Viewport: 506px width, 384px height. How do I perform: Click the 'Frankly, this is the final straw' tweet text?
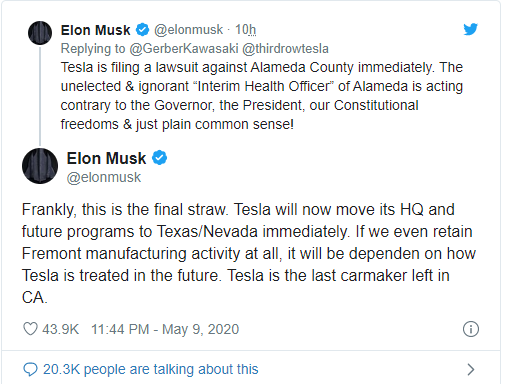(249, 253)
